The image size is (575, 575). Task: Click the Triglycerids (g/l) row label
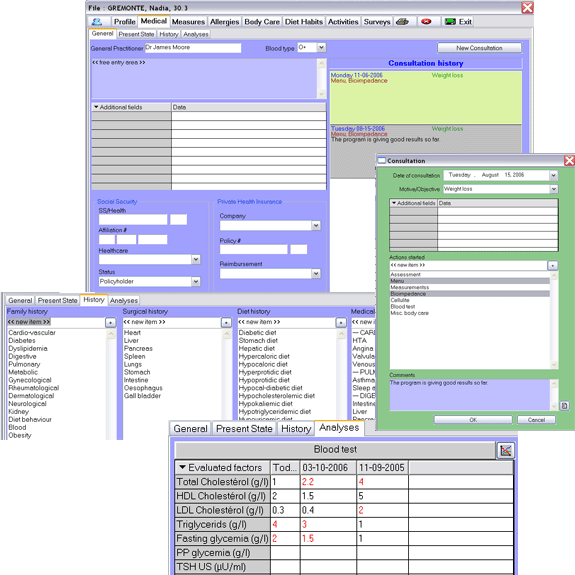[222, 524]
